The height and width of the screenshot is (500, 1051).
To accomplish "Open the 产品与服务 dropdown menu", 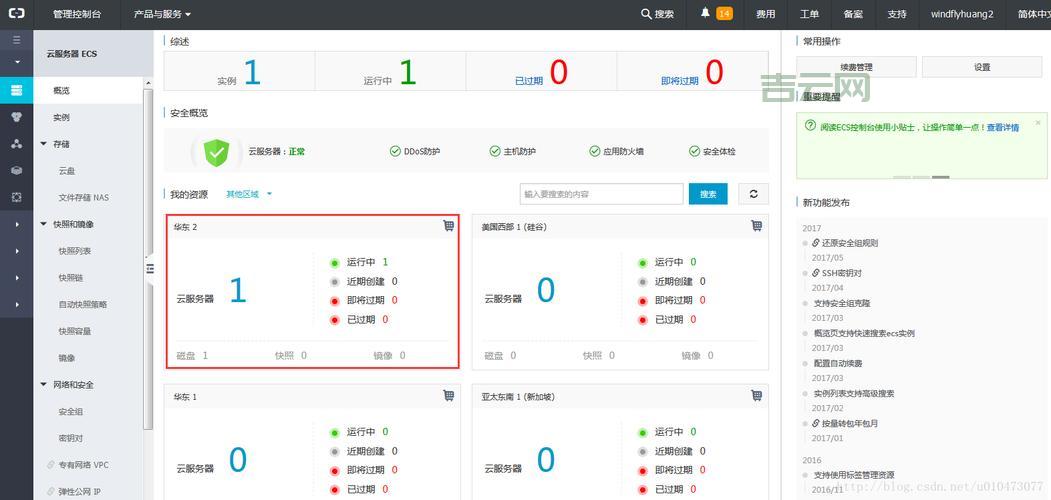I will (x=162, y=14).
